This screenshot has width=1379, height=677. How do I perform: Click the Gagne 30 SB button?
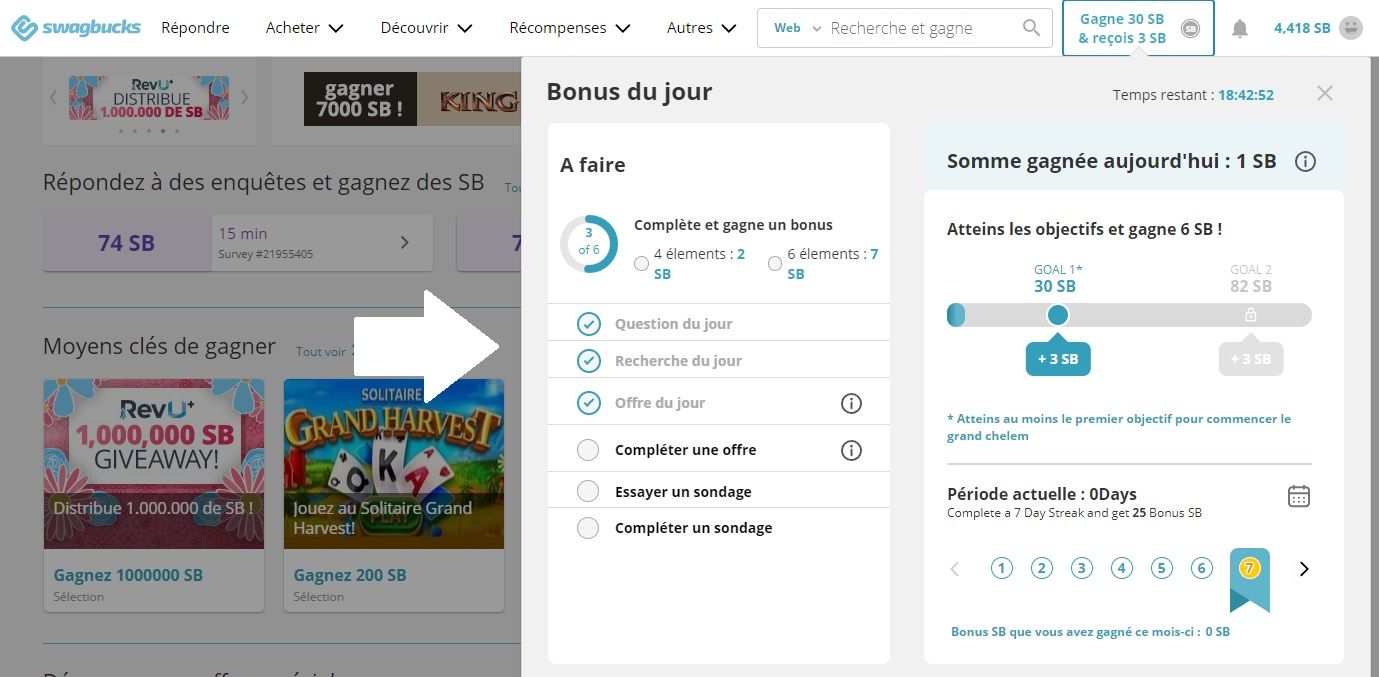[x=1137, y=28]
